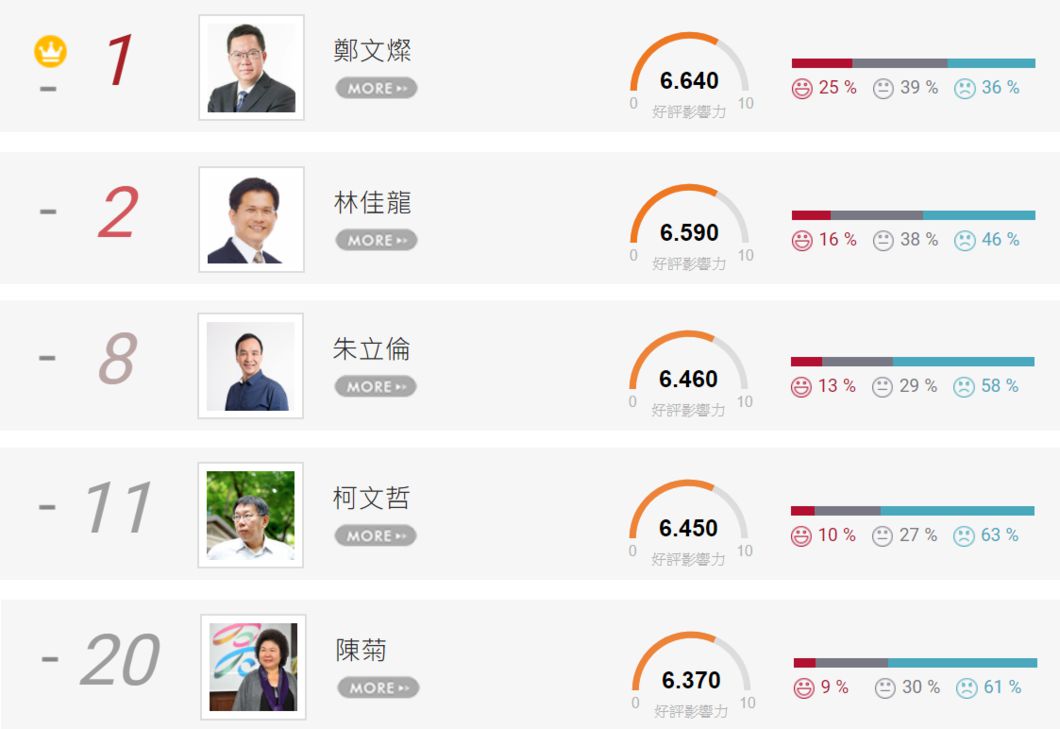Click the happy face icon next to 9 %
This screenshot has width=1060, height=729.
(x=804, y=688)
